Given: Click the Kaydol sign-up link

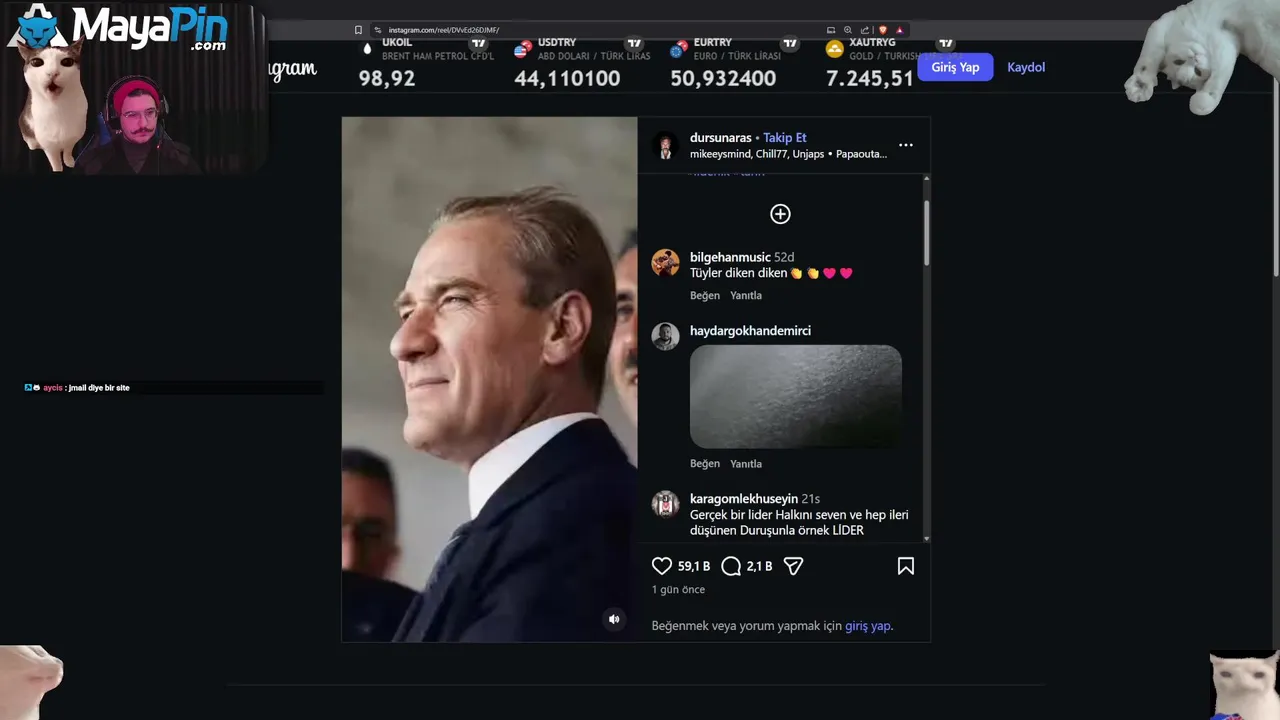Looking at the screenshot, I should [x=1026, y=67].
